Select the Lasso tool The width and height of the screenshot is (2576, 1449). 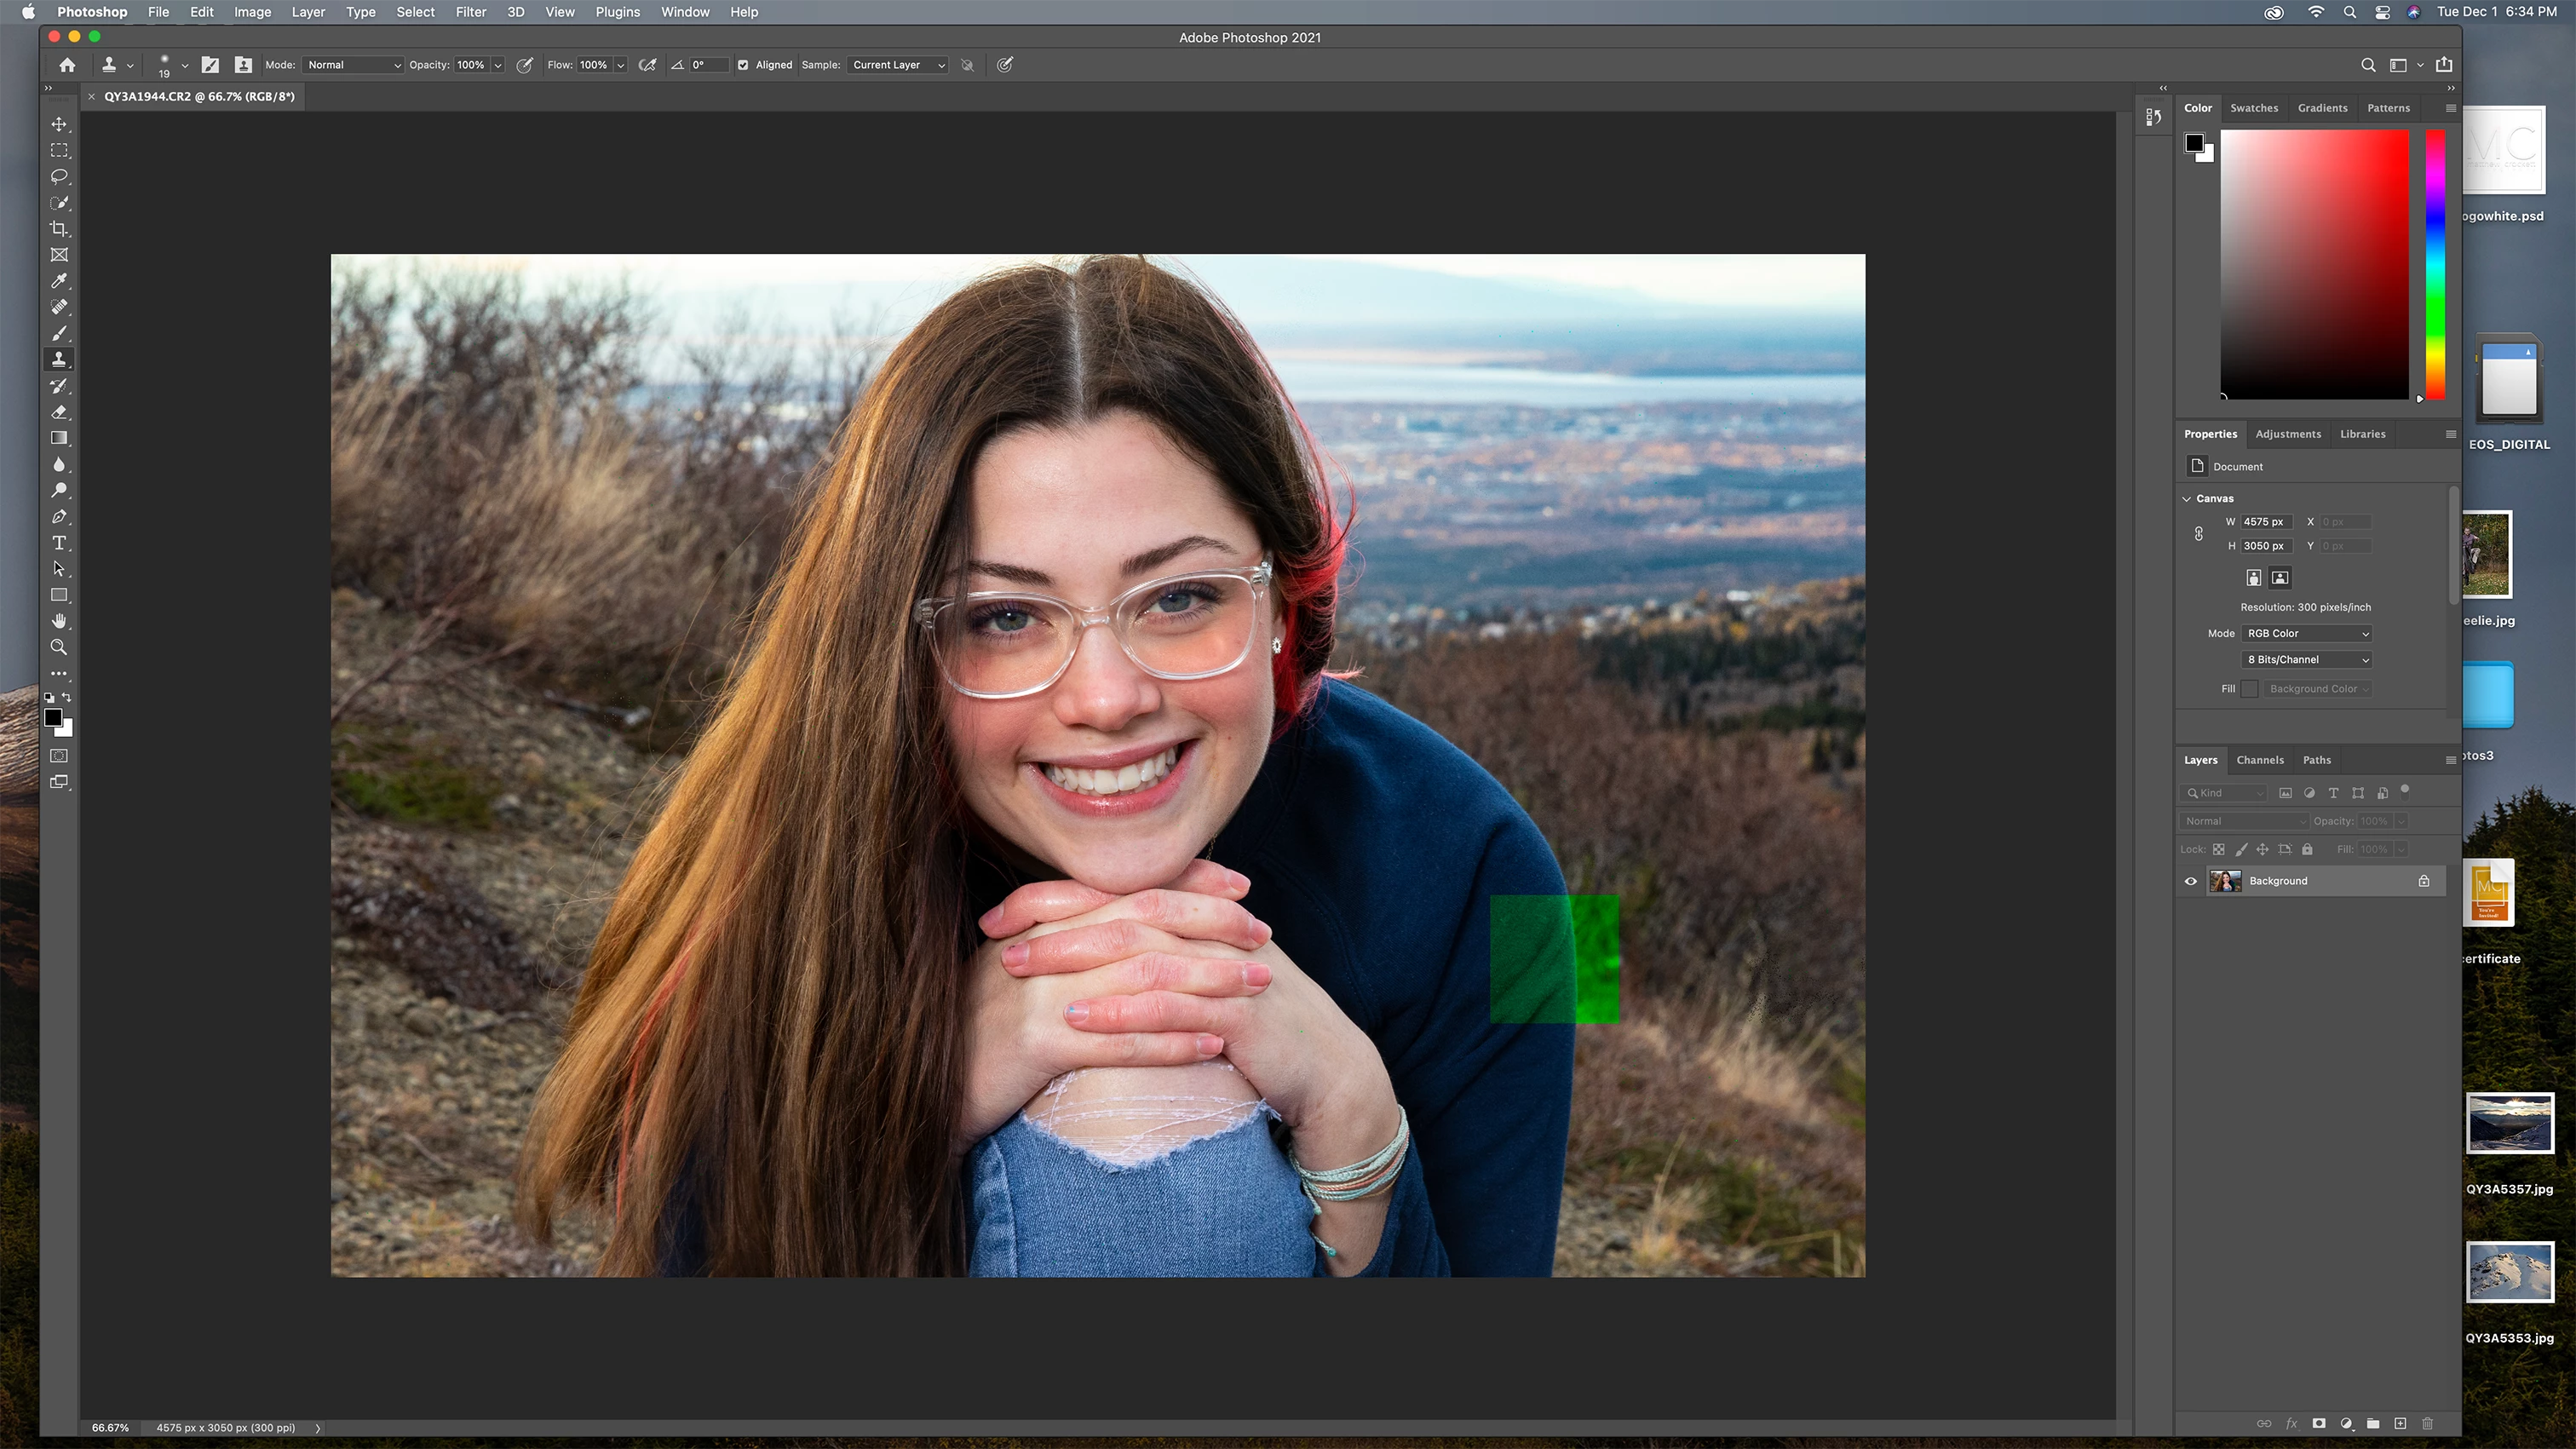[x=59, y=177]
